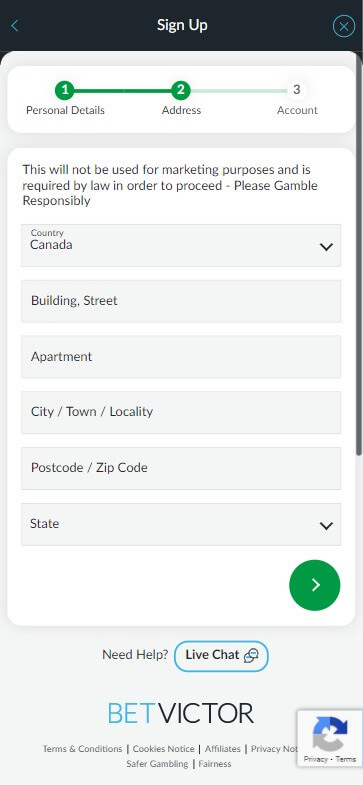Close the Sign Up form
This screenshot has width=363, height=785.
tap(343, 27)
